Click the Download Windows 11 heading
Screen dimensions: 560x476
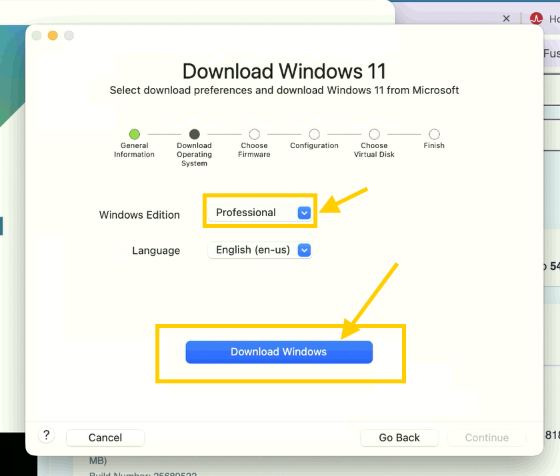[x=284, y=71]
